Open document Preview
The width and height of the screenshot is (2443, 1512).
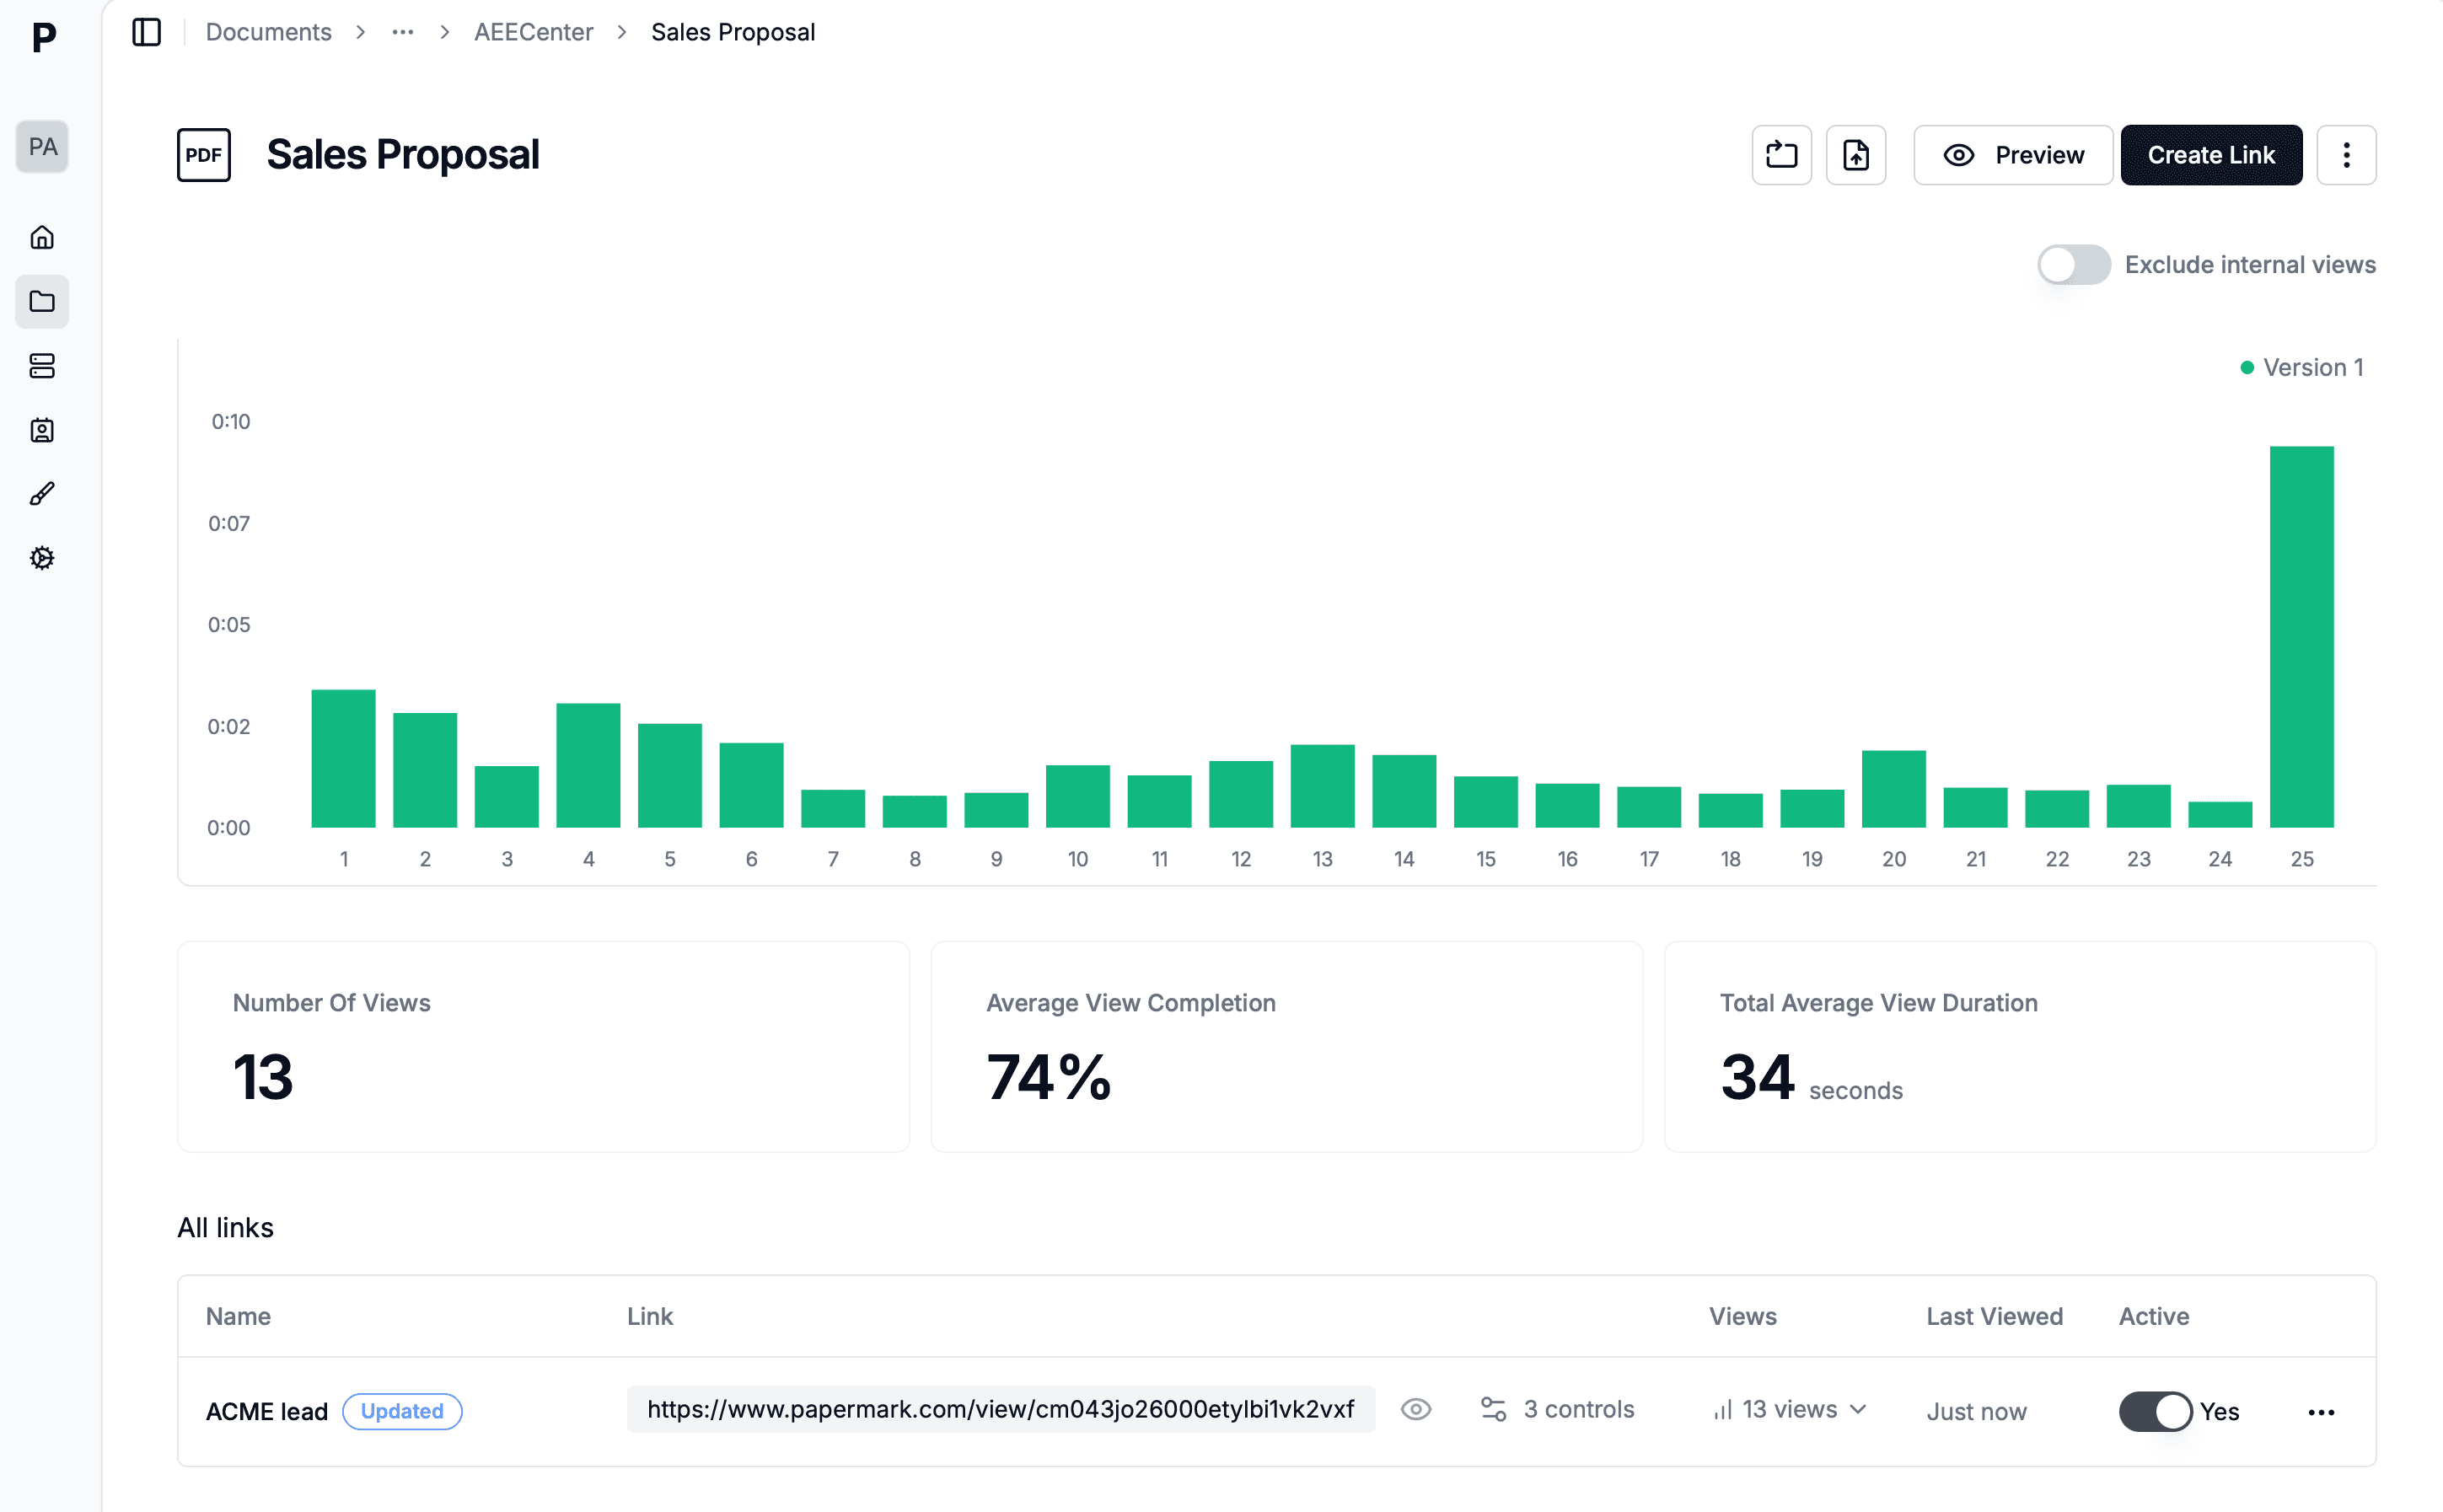2013,154
